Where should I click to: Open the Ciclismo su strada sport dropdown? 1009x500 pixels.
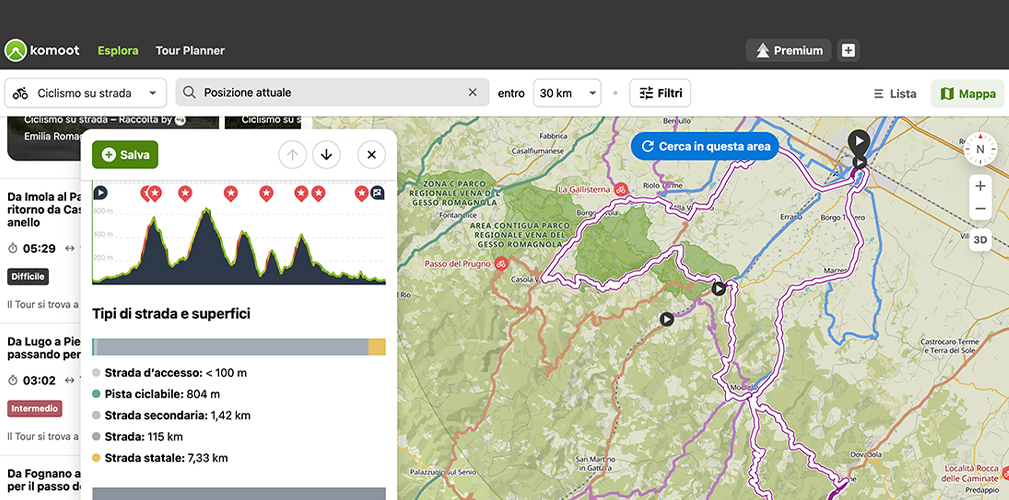click(85, 93)
